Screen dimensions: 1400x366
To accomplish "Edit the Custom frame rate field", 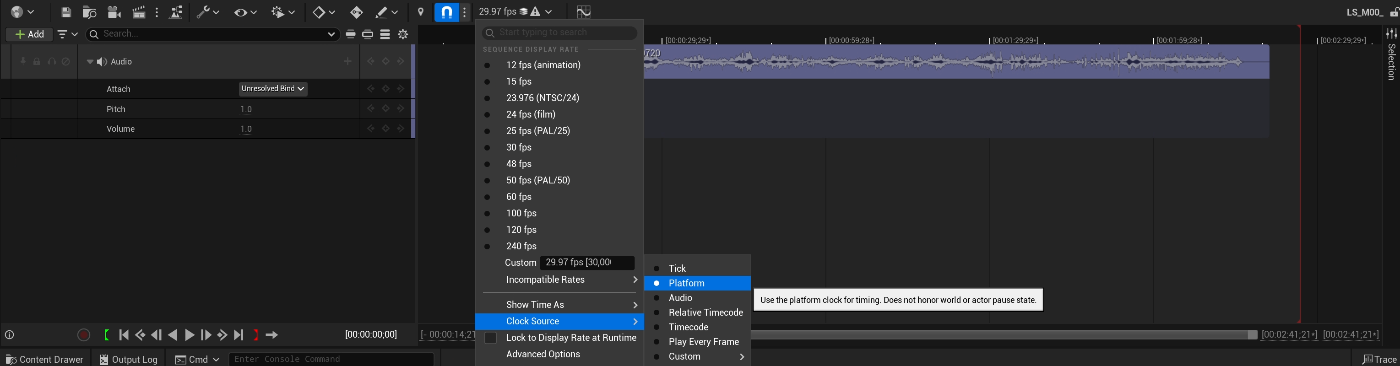I will [587, 262].
